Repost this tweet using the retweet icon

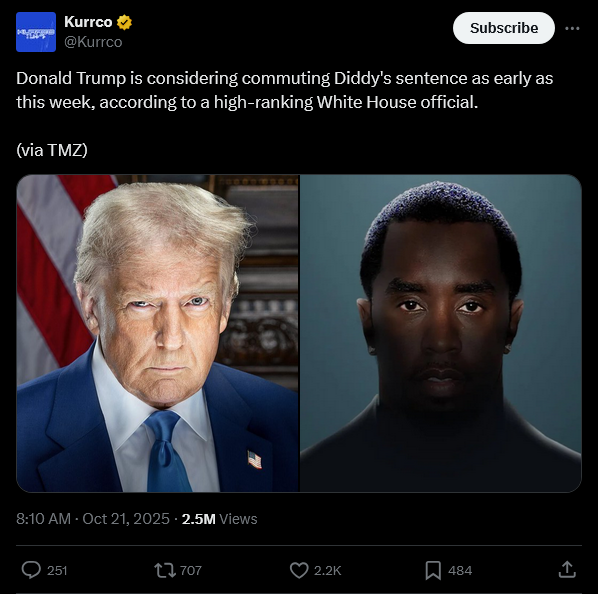pyautogui.click(x=165, y=570)
